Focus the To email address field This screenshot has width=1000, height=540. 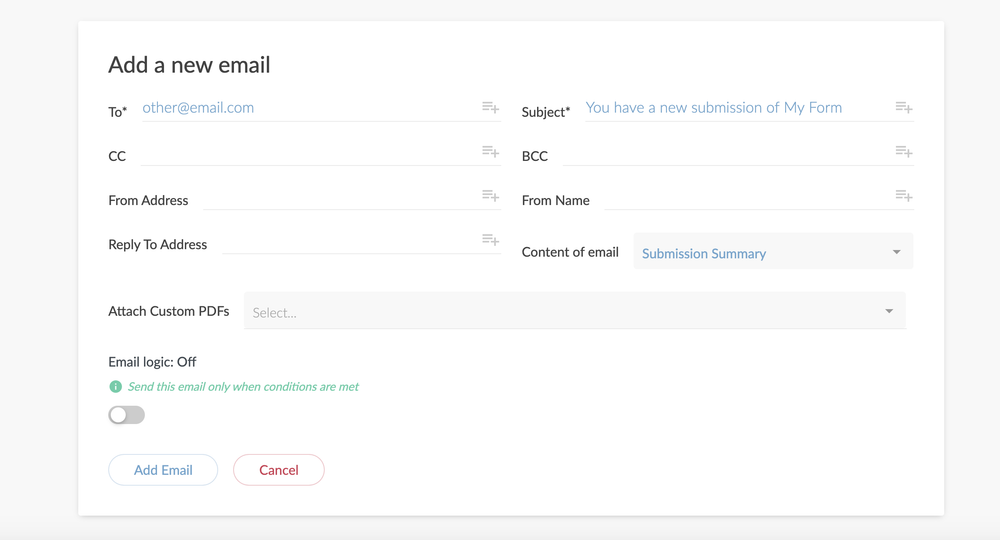(311, 108)
